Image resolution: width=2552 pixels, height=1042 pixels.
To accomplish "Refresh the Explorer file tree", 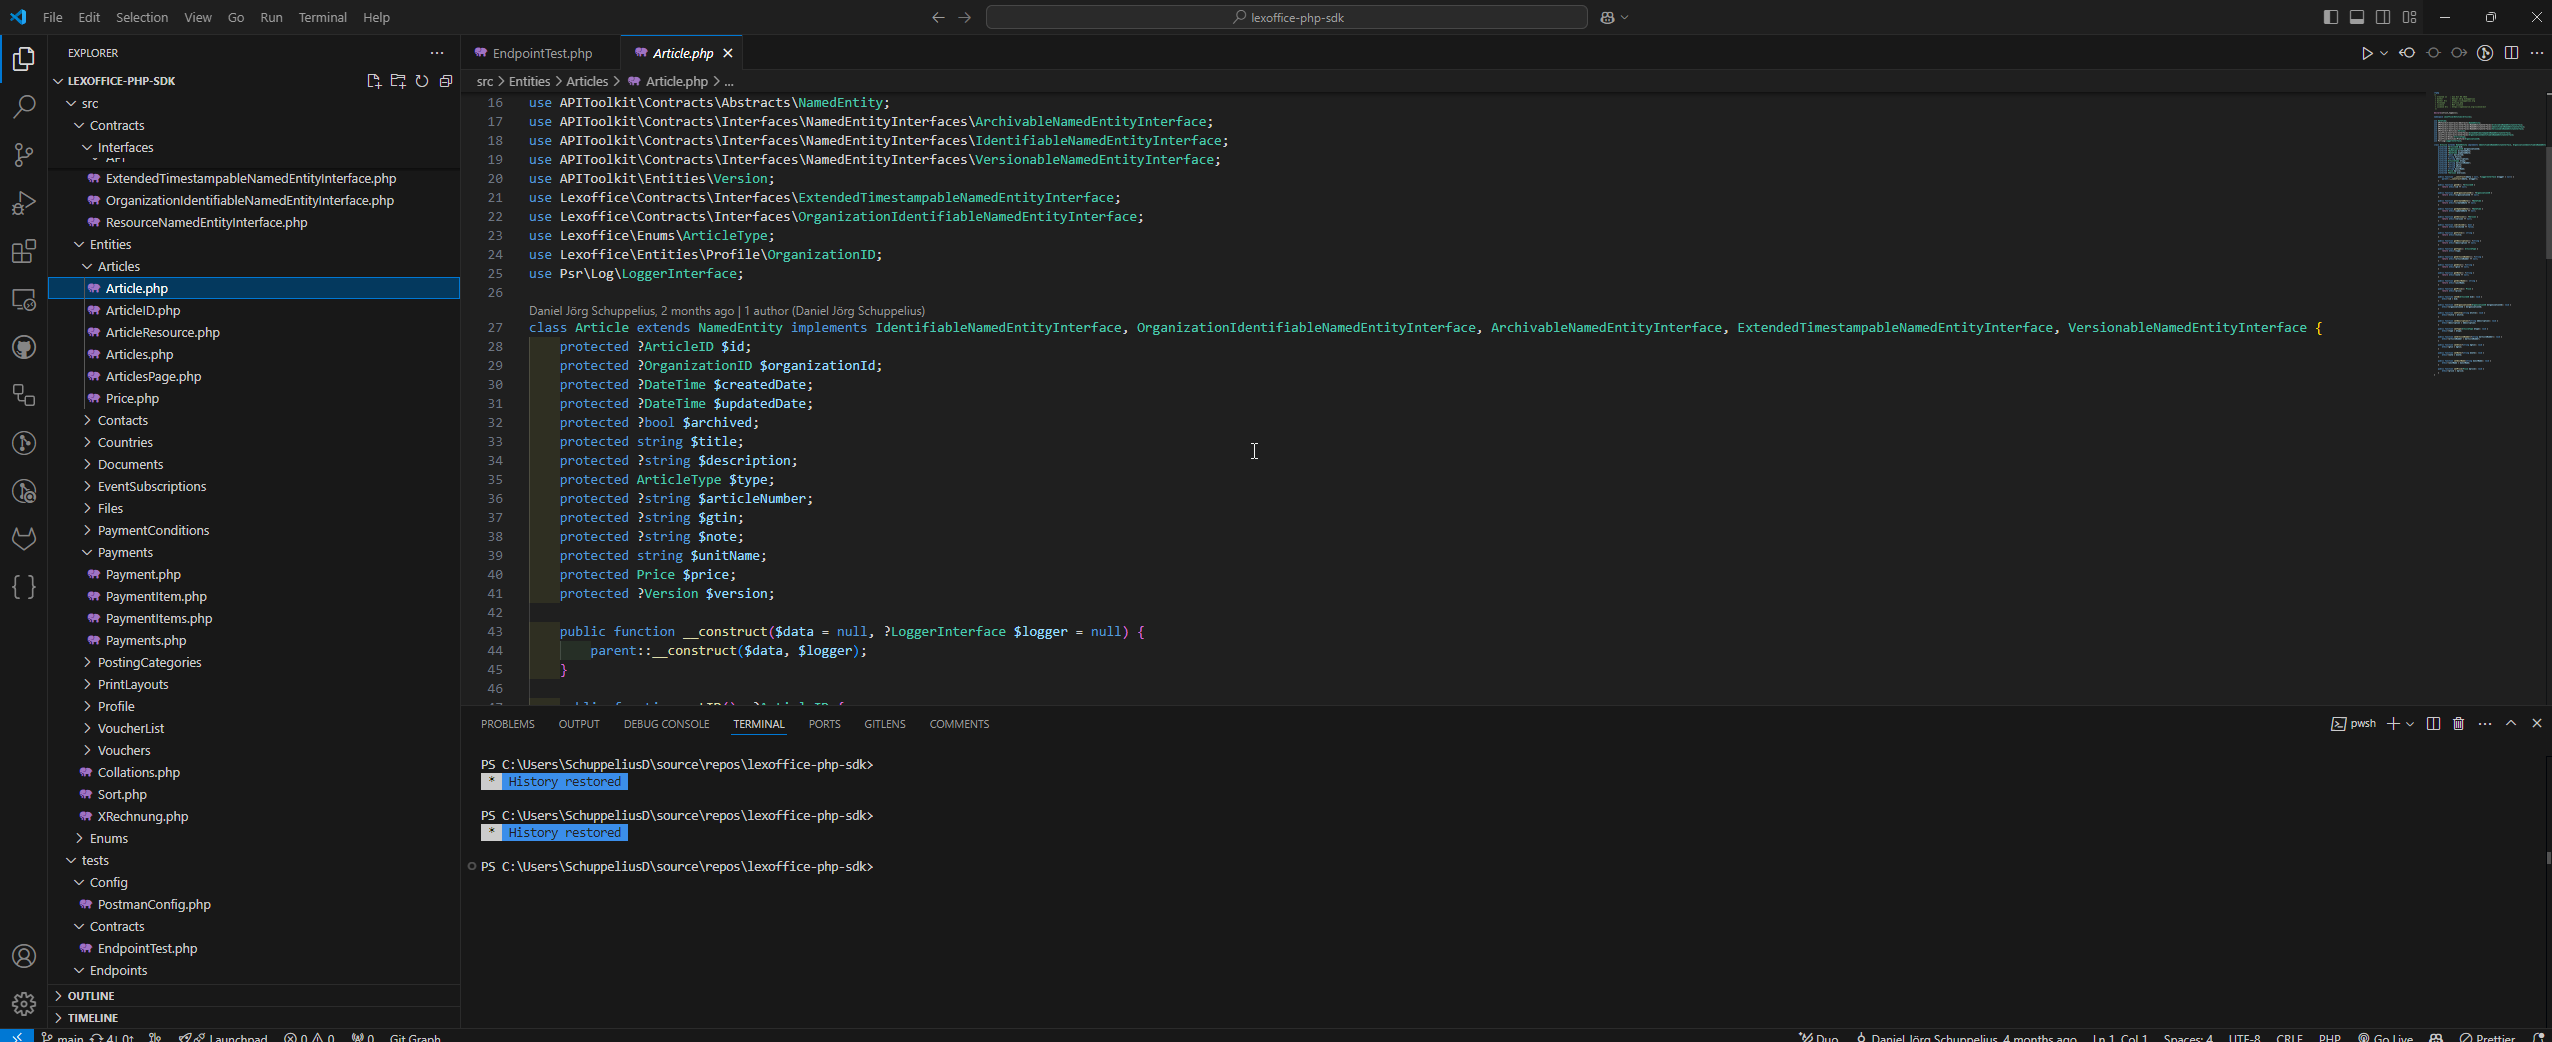I will tap(422, 81).
